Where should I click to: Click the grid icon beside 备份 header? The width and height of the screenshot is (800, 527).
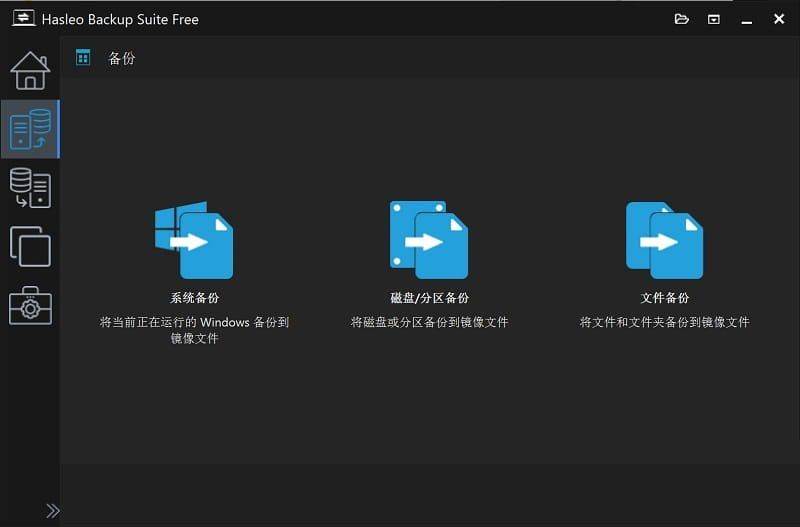83,58
